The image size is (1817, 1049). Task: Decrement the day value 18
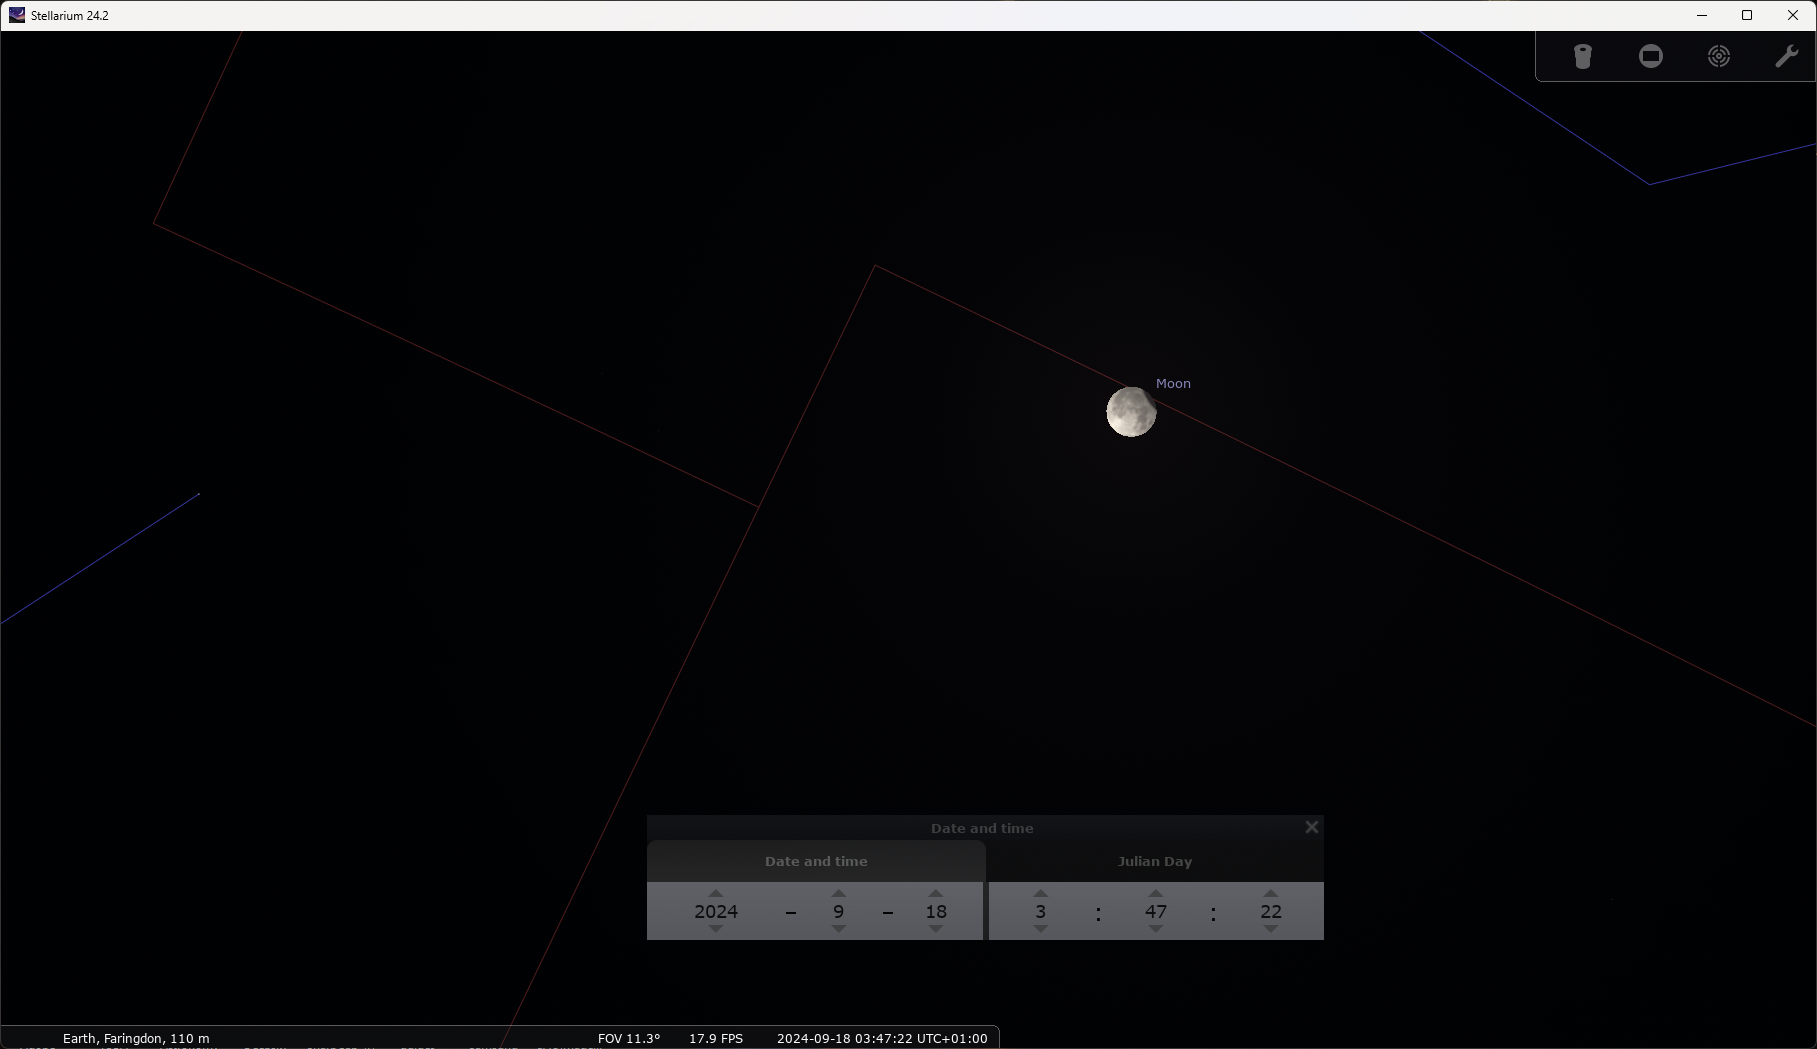pyautogui.click(x=936, y=929)
